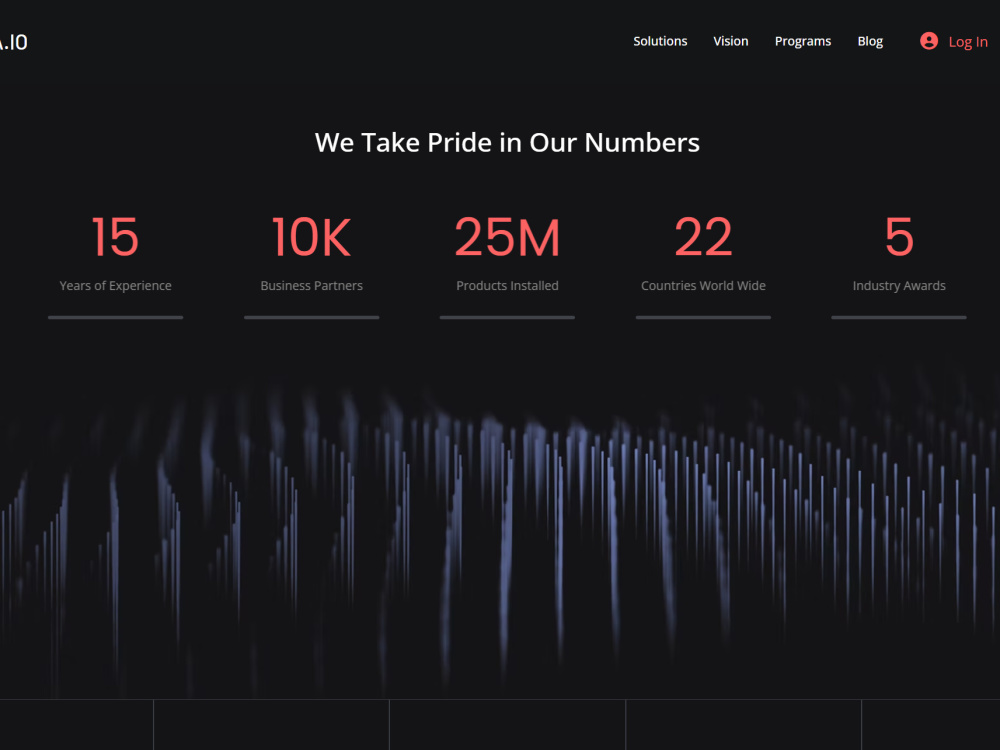Image resolution: width=1000 pixels, height=750 pixels.
Task: Click the 'Industry Awards' label
Action: (x=899, y=286)
